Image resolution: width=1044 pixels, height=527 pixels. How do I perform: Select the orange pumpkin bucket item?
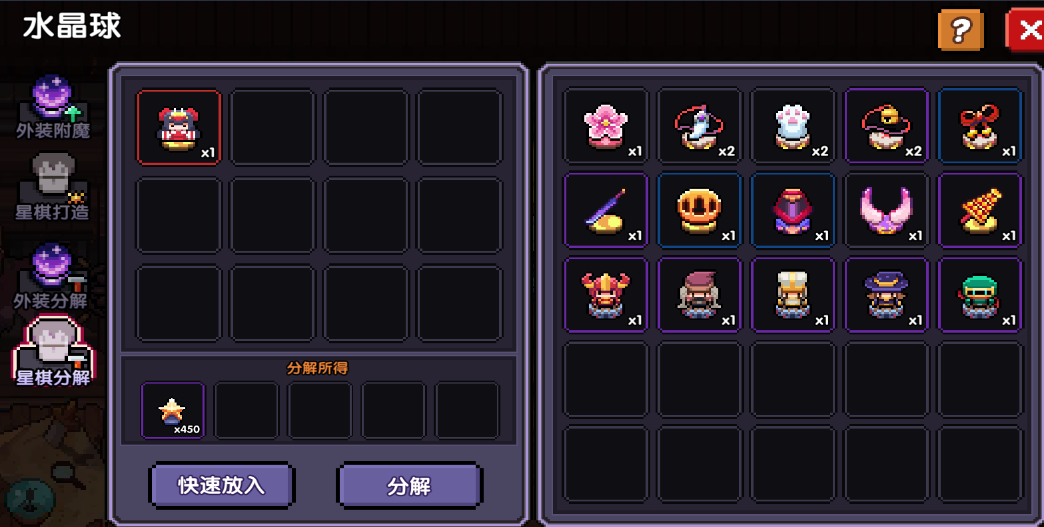click(x=699, y=210)
